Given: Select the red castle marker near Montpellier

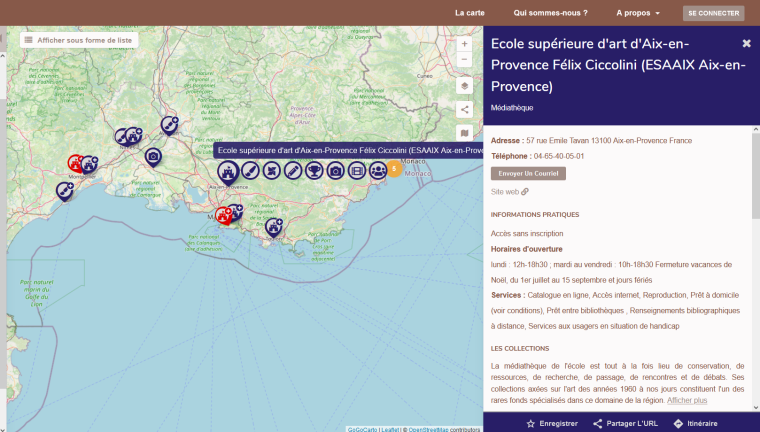Looking at the screenshot, I should tap(75, 164).
